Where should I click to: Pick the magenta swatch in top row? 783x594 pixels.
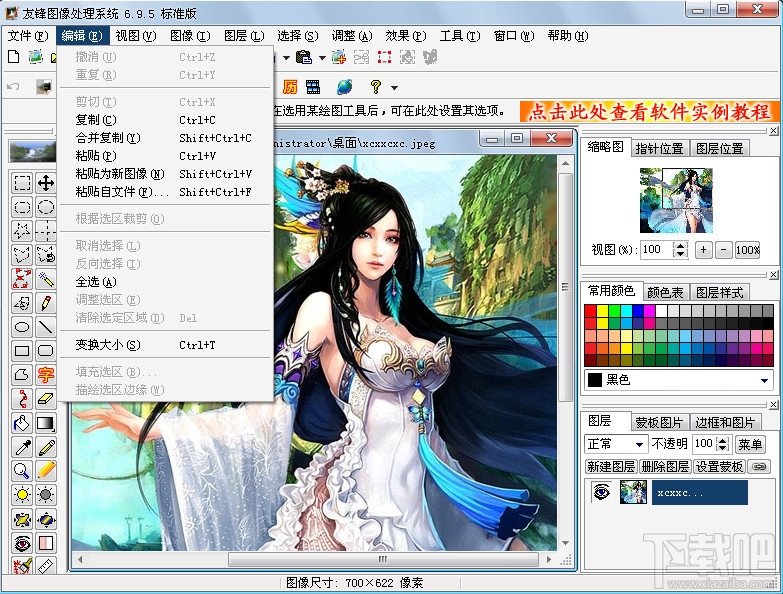point(649,311)
